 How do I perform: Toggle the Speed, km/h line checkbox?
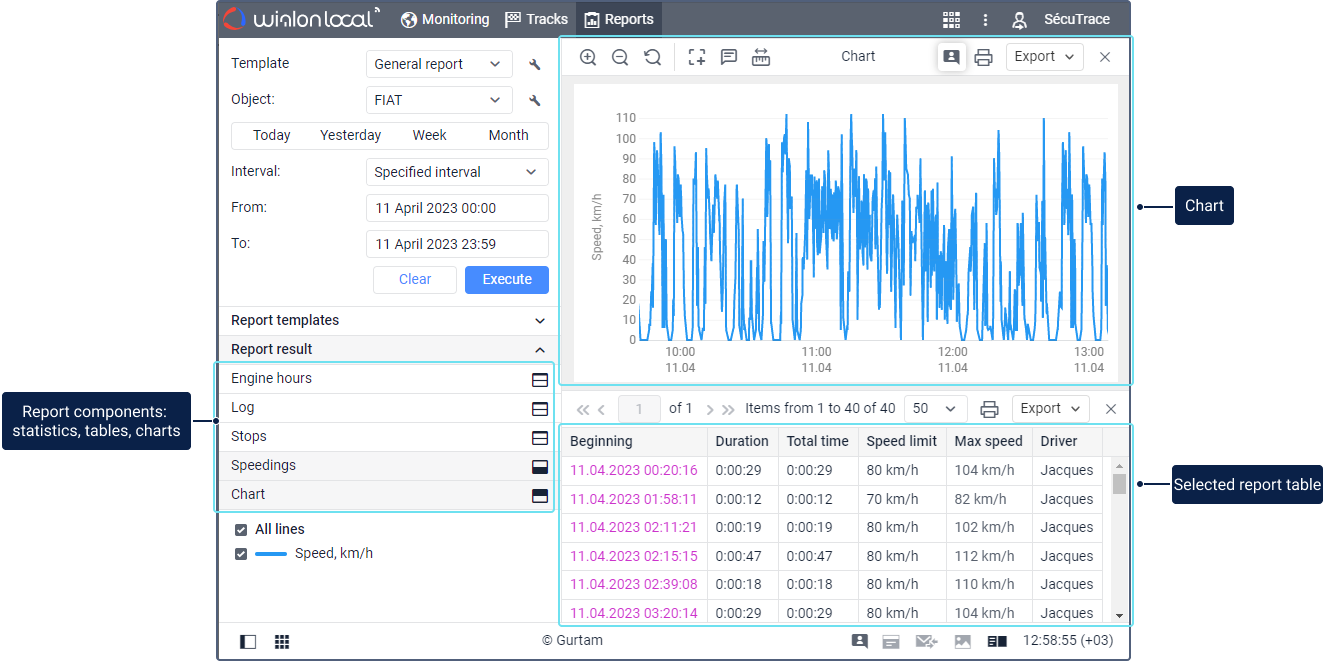(x=241, y=554)
